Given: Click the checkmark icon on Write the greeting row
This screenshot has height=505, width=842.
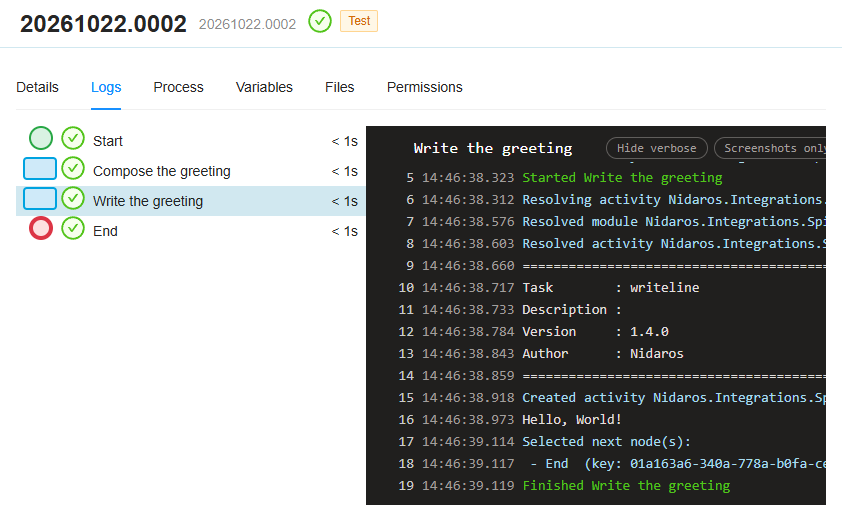Looking at the screenshot, I should [73, 198].
